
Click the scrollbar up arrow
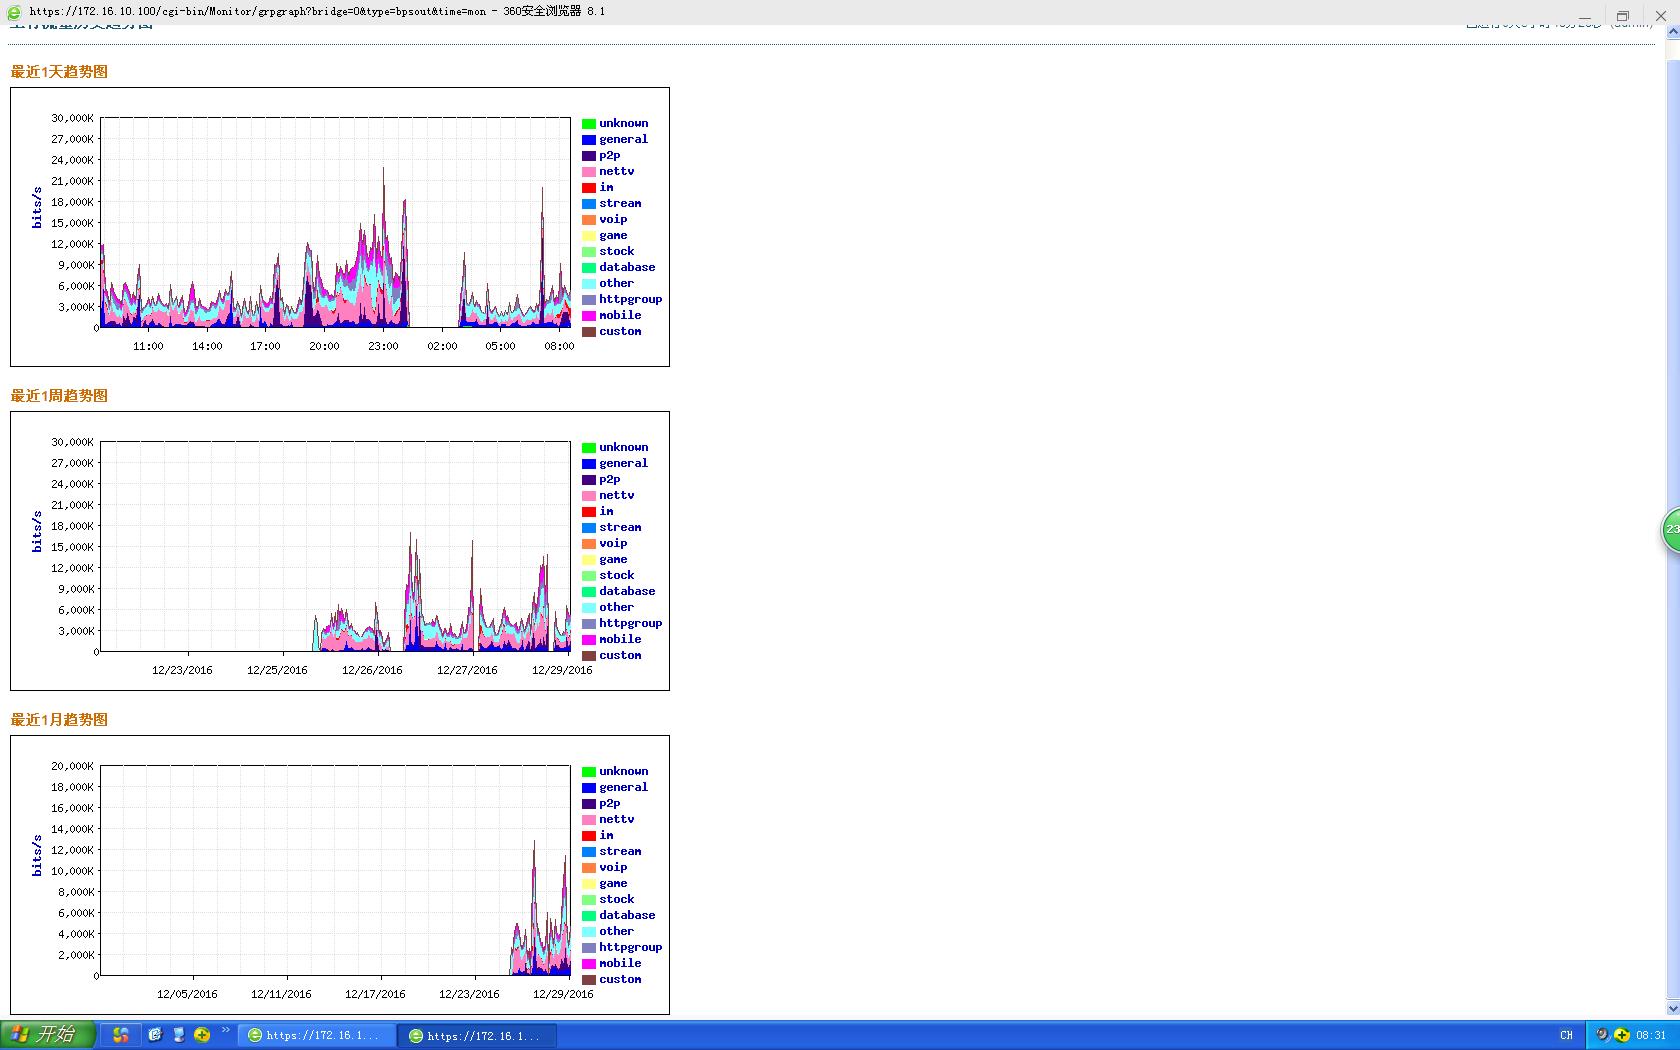point(1672,32)
